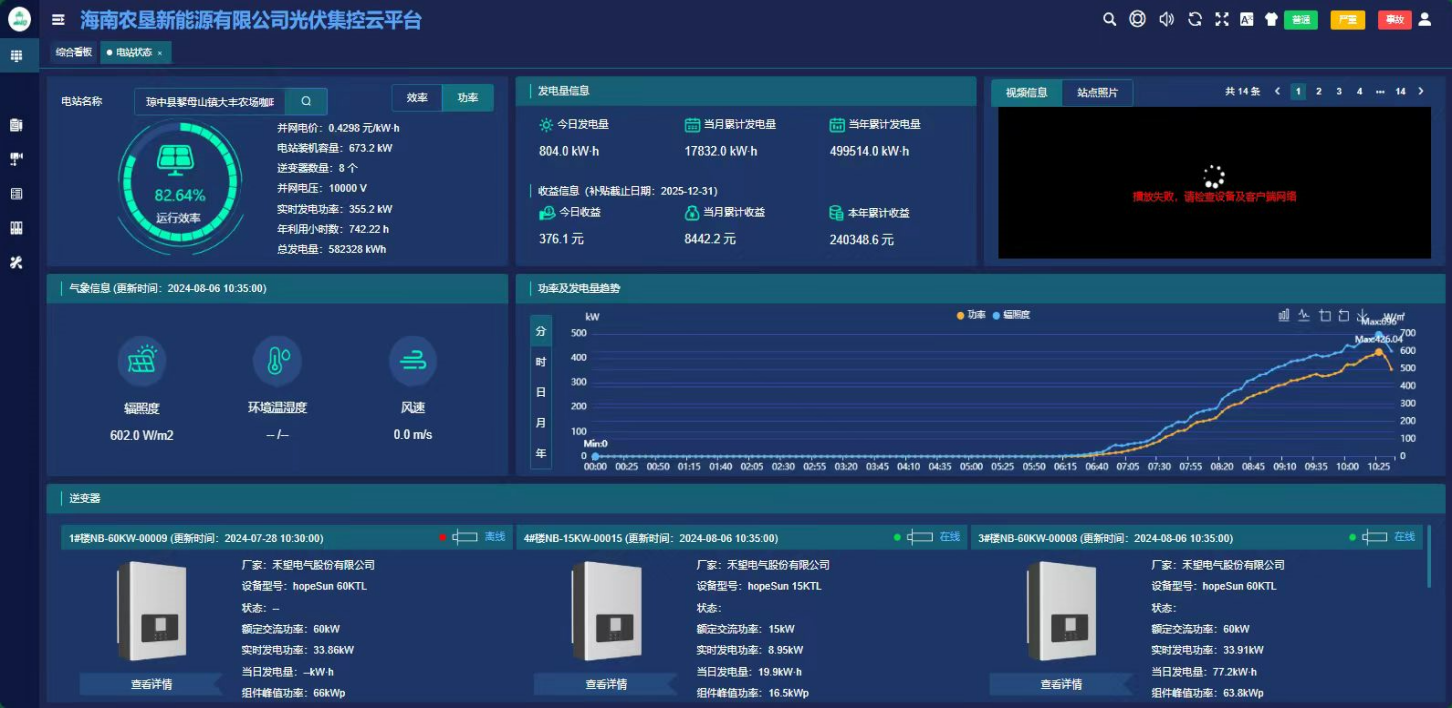Collapse the sidebar with the hamburger icon
Image resolution: width=1452 pixels, height=708 pixels.
(x=59, y=19)
